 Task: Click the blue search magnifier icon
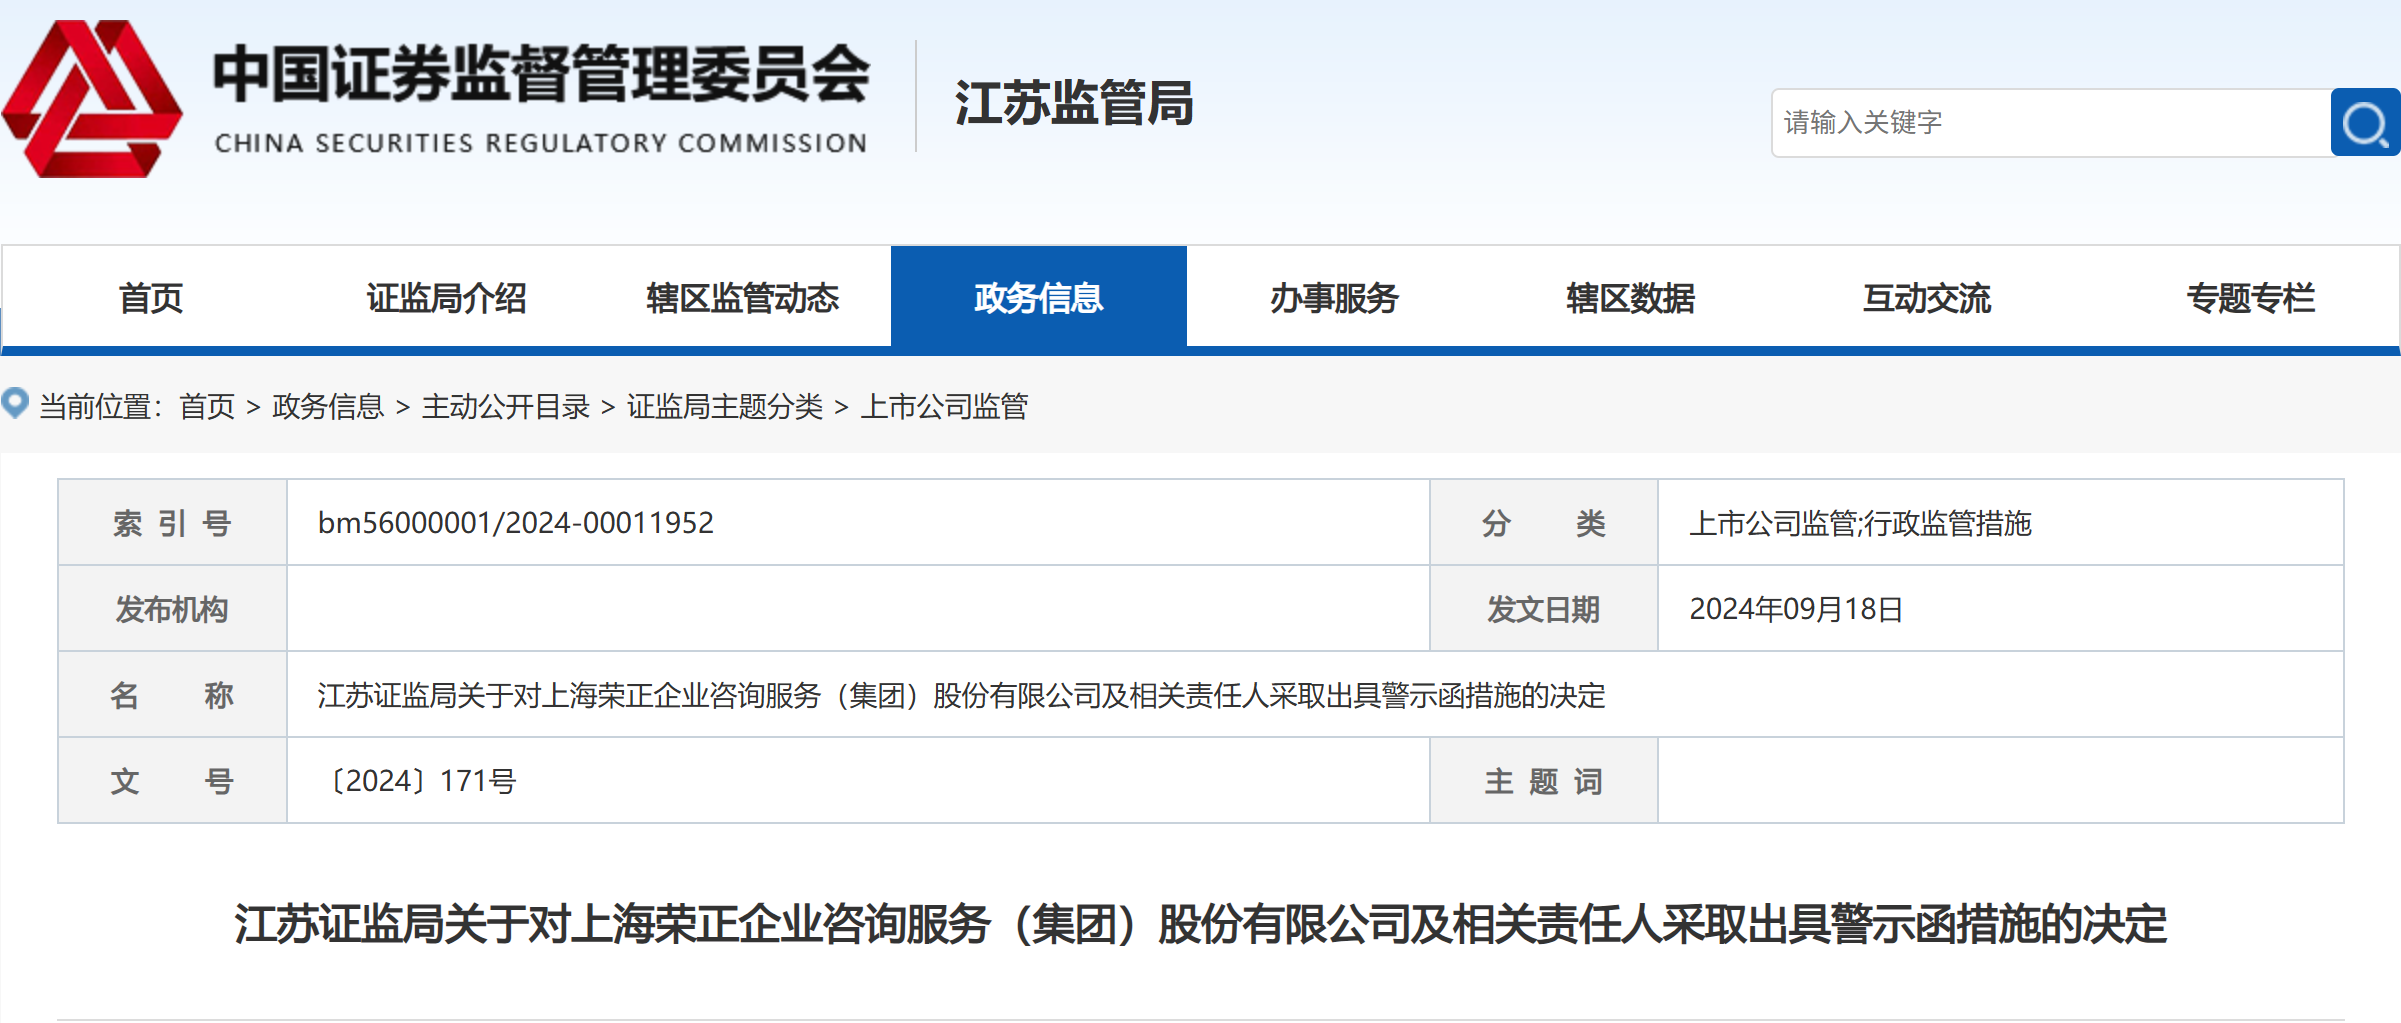coord(2365,122)
